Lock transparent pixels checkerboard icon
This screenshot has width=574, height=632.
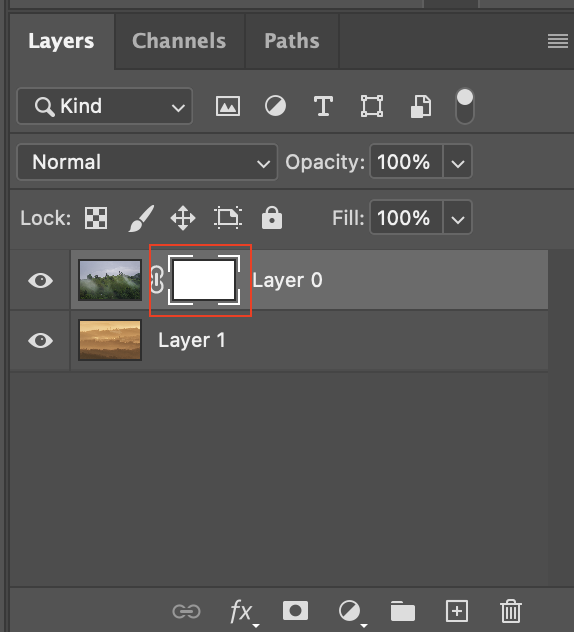96,218
